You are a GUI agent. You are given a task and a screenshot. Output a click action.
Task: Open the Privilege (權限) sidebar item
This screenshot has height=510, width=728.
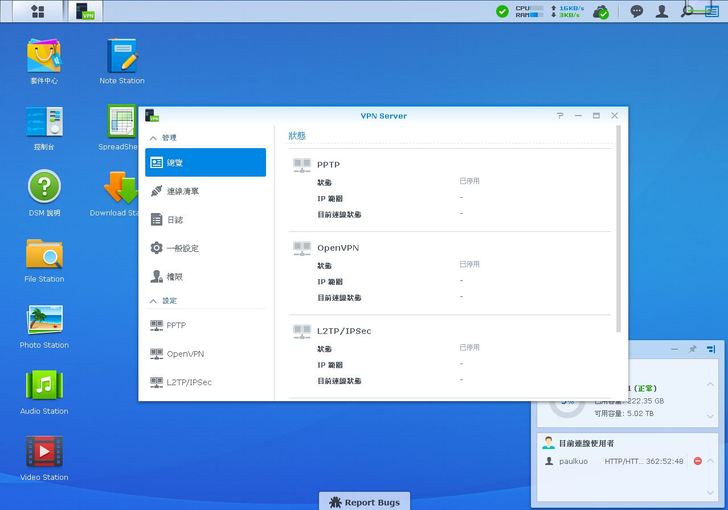click(205, 276)
